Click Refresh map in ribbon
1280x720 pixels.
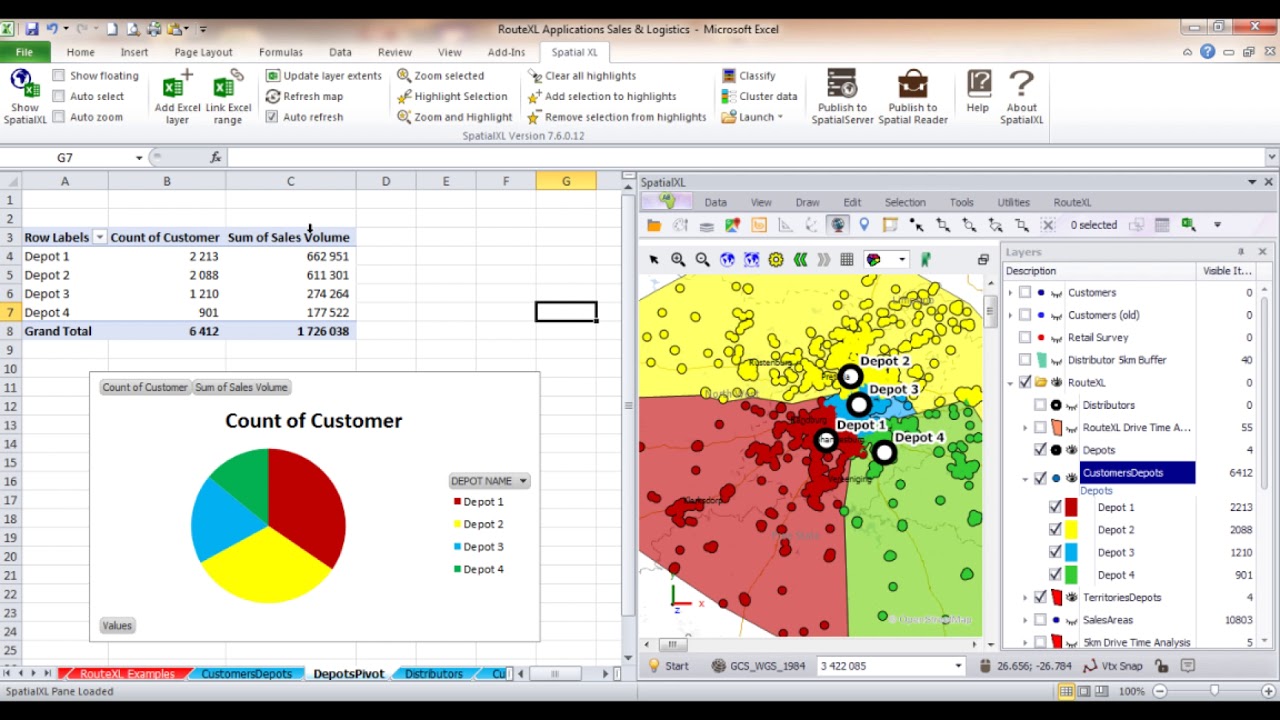point(304,96)
